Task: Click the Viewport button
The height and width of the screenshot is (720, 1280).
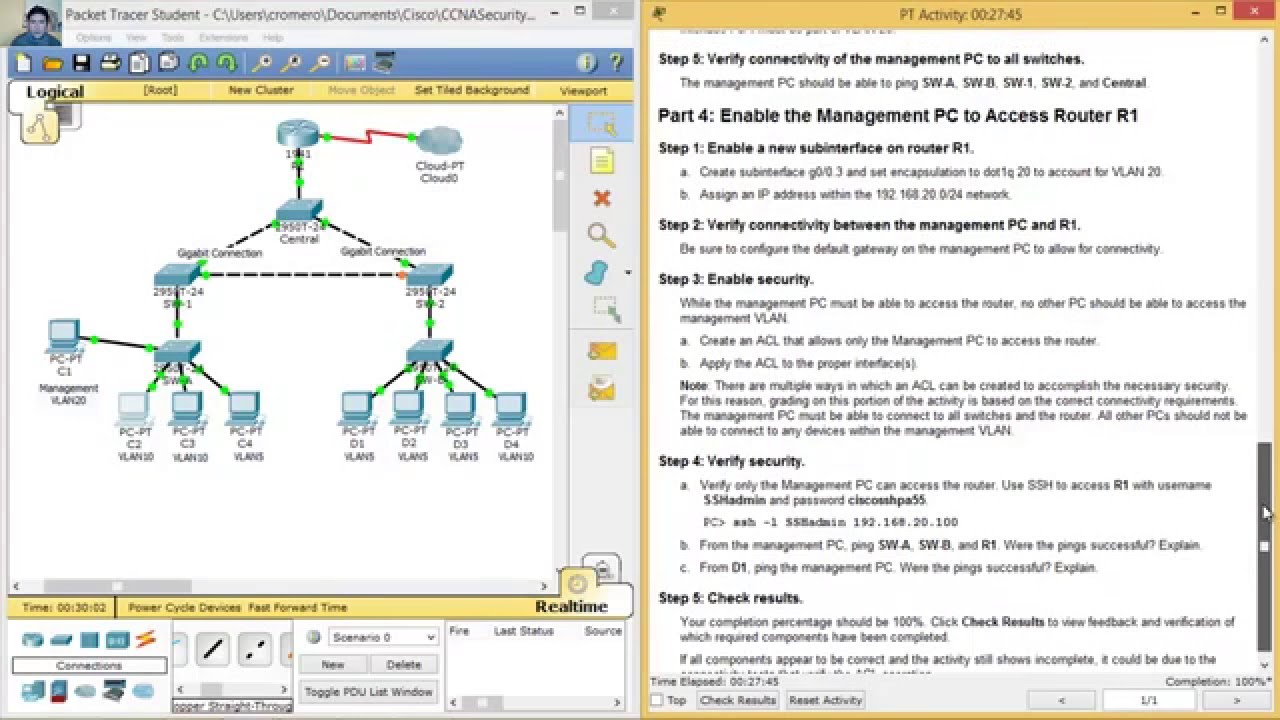Action: (583, 91)
